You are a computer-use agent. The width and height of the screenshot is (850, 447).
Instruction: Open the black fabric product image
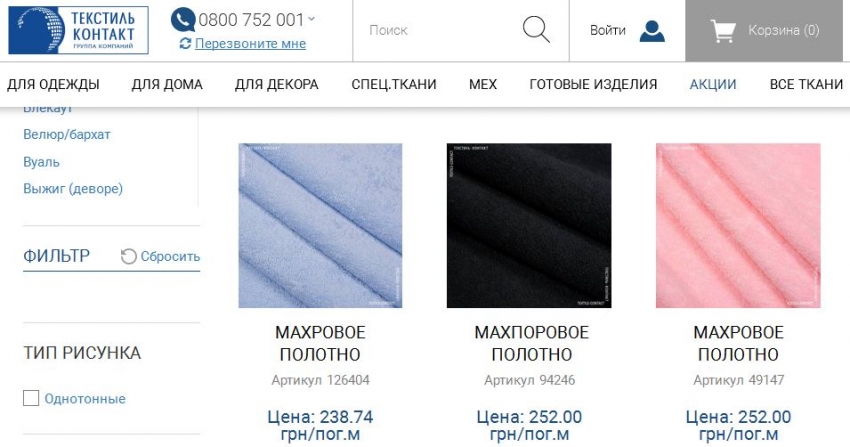point(529,225)
